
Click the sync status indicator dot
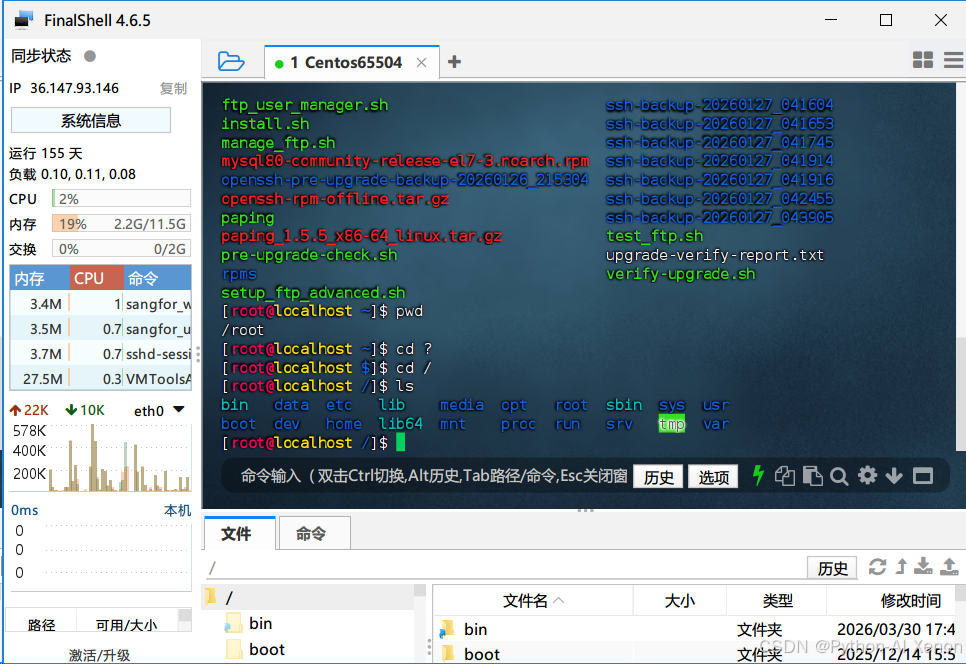90,56
